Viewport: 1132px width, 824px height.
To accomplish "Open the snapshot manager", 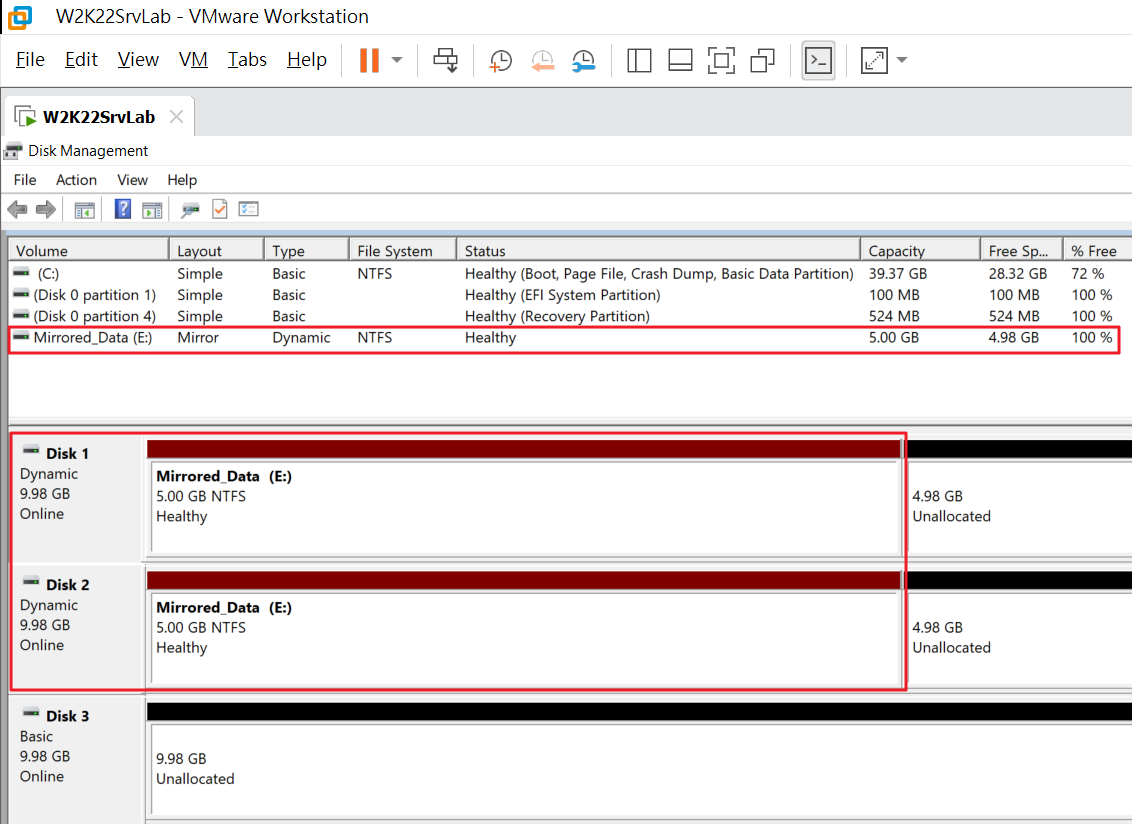I will pos(583,61).
